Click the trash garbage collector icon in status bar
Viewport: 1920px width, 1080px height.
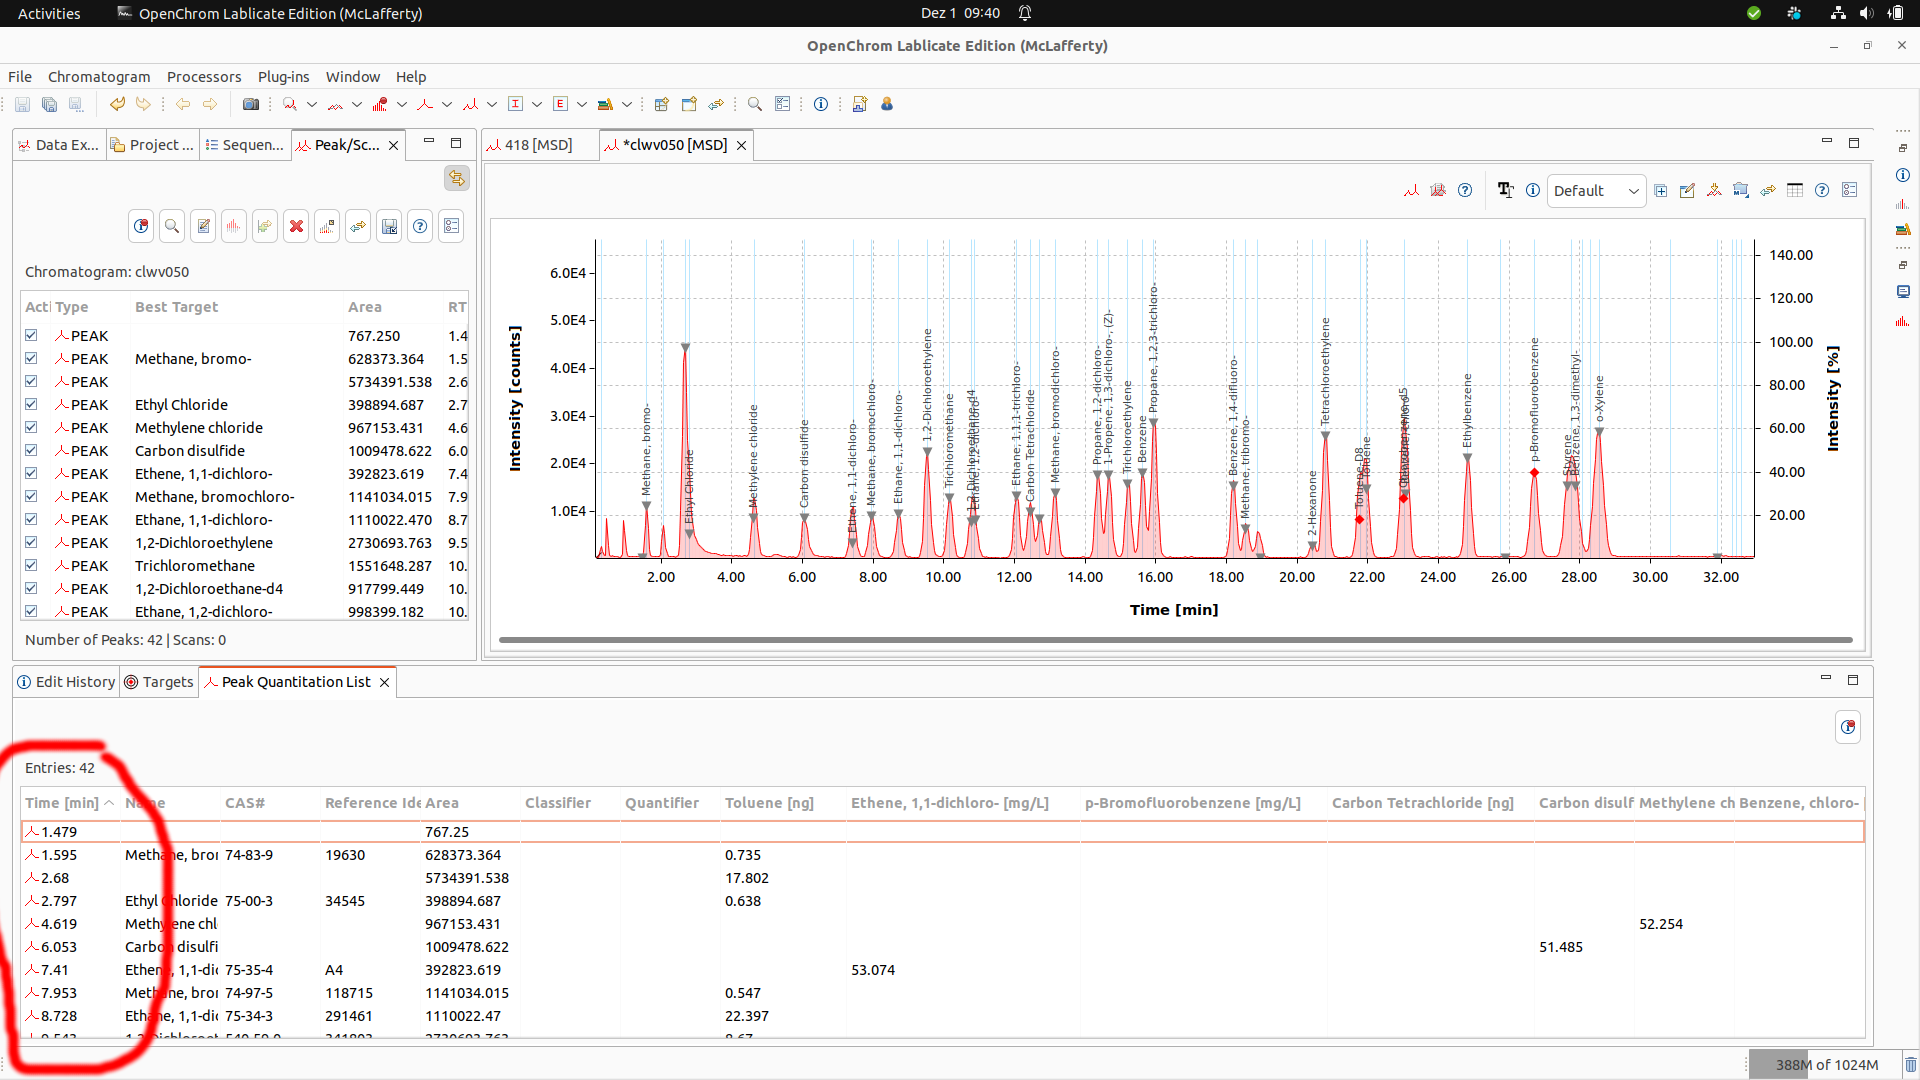click(x=1910, y=1065)
